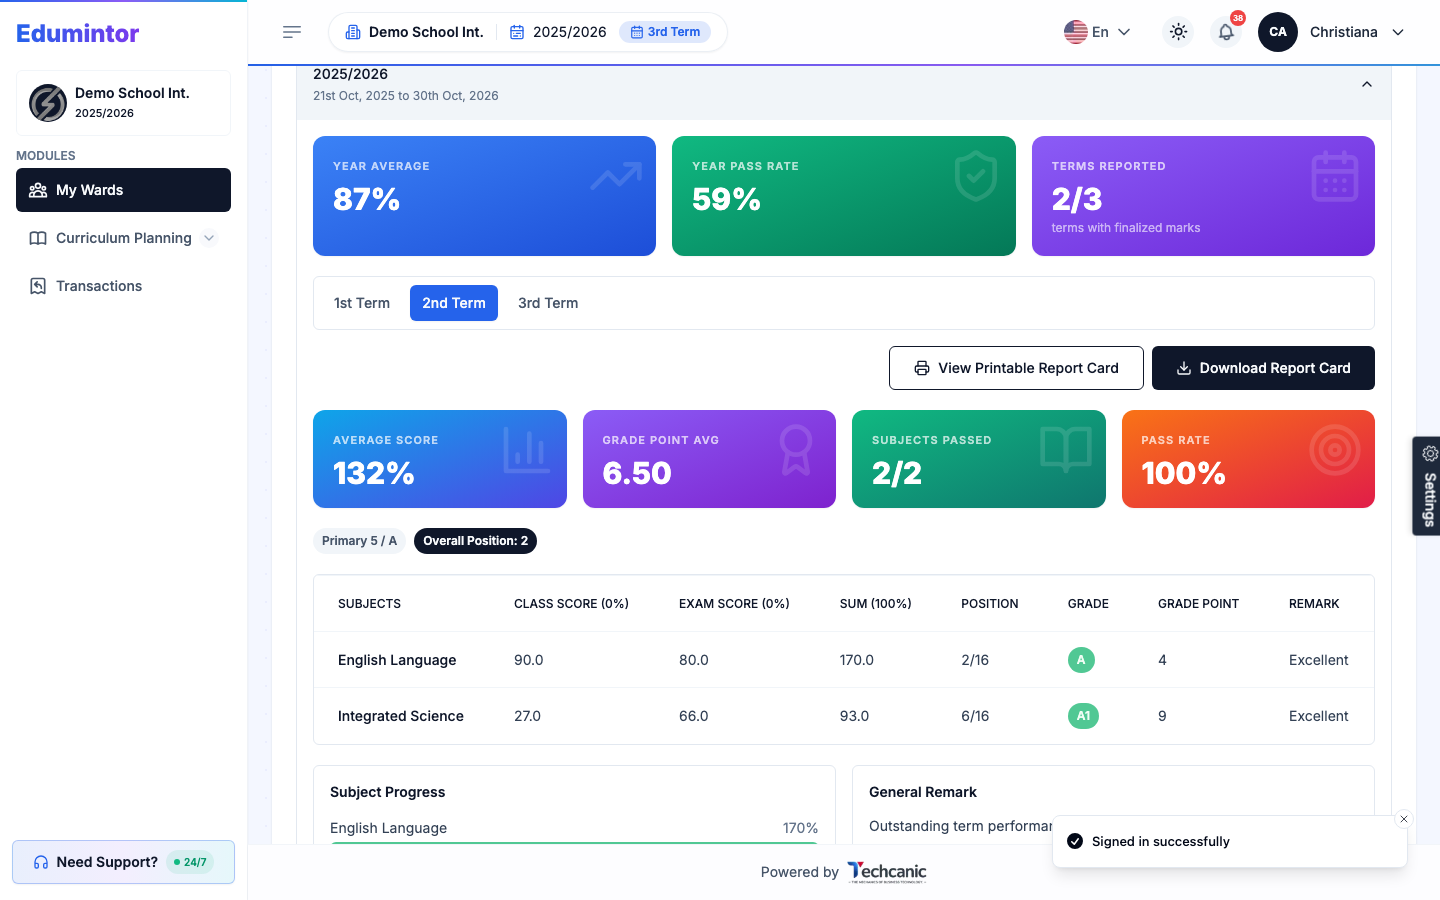Click View Printable Report Card button
The width and height of the screenshot is (1440, 900).
[x=1016, y=368]
